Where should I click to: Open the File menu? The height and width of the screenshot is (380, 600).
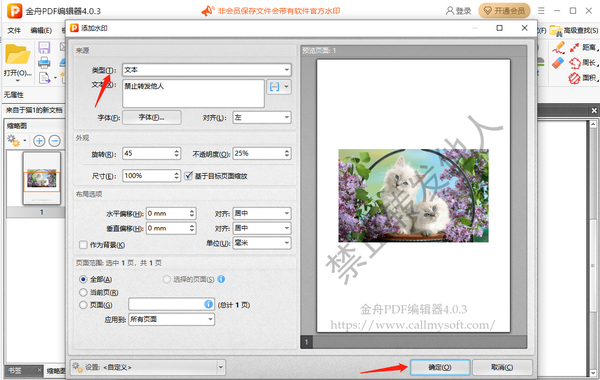coord(14,30)
